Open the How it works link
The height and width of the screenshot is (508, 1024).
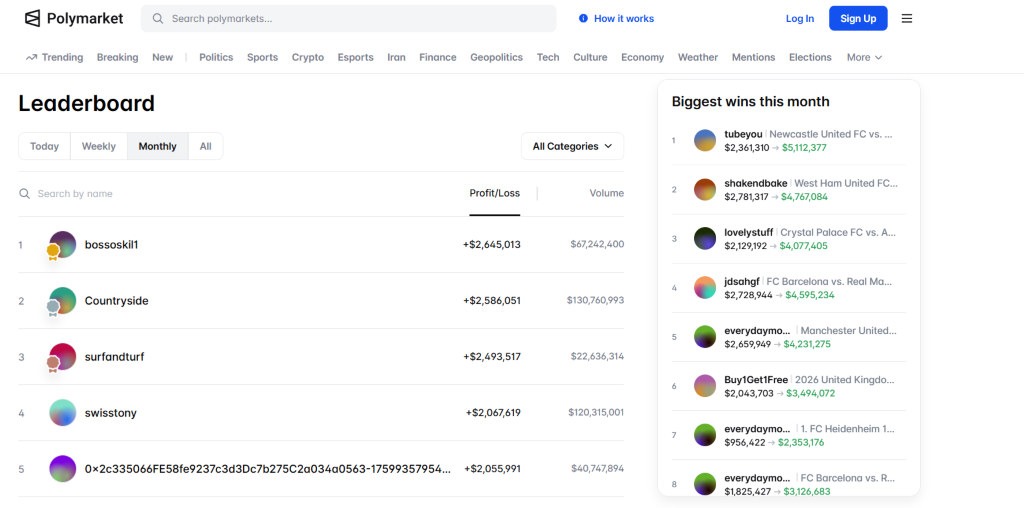coord(624,18)
